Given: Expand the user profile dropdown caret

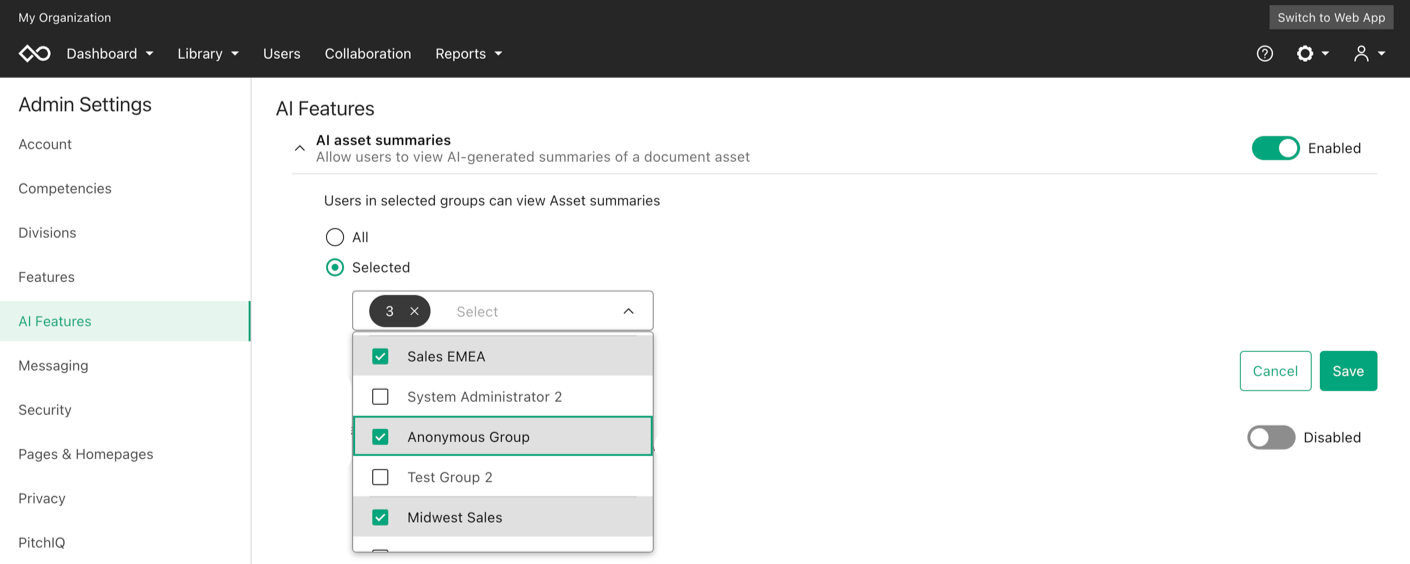Looking at the screenshot, I should pyautogui.click(x=1381, y=54).
